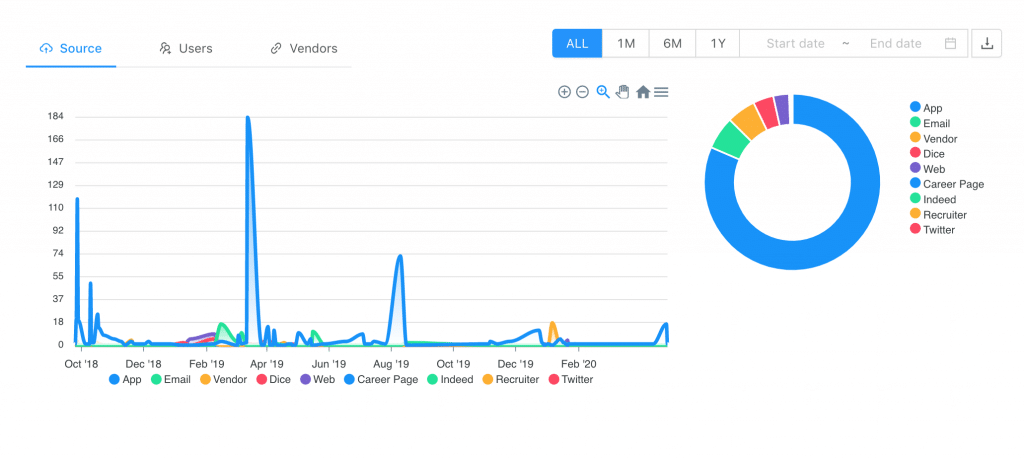This screenshot has height=459, width=1024.
Task: Click the orange Vendor donut segment
Action: pos(749,119)
